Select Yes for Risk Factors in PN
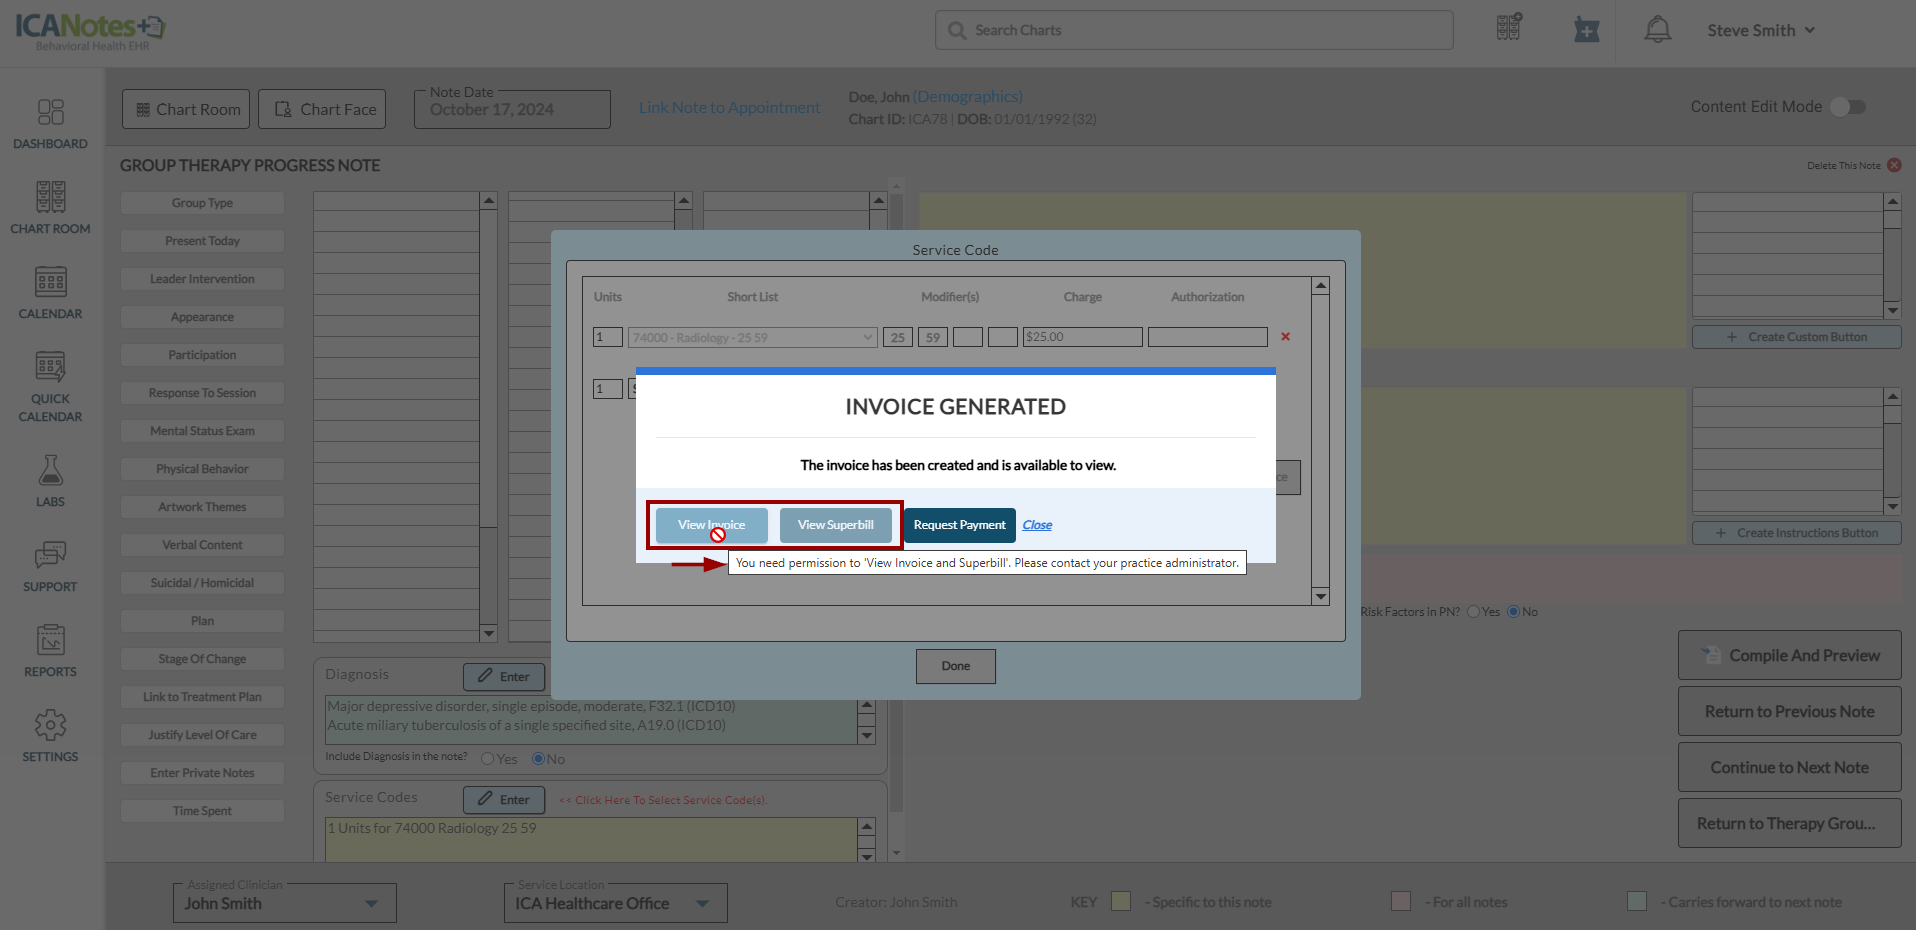 click(1473, 612)
